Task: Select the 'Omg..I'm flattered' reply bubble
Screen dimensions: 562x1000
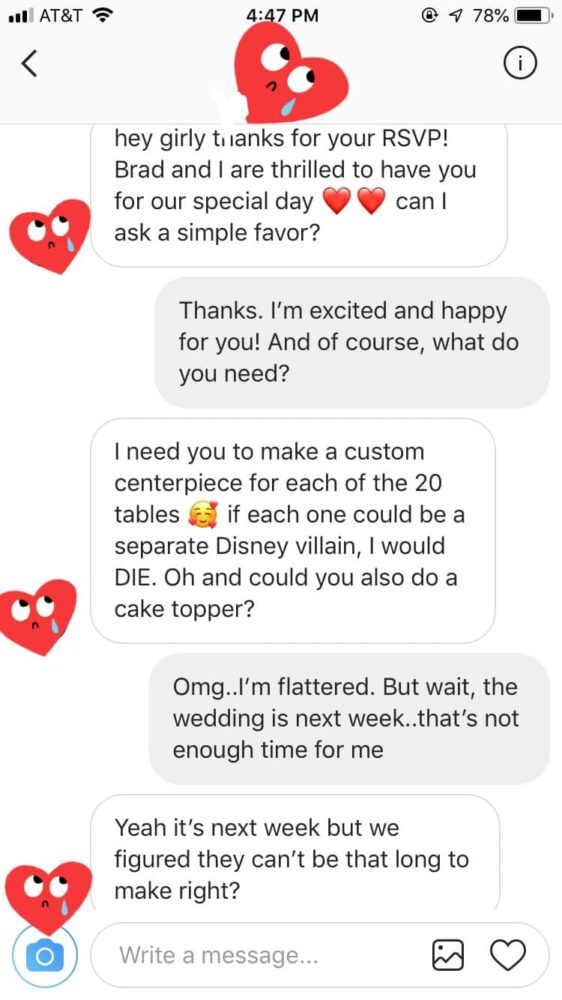Action: [x=350, y=718]
